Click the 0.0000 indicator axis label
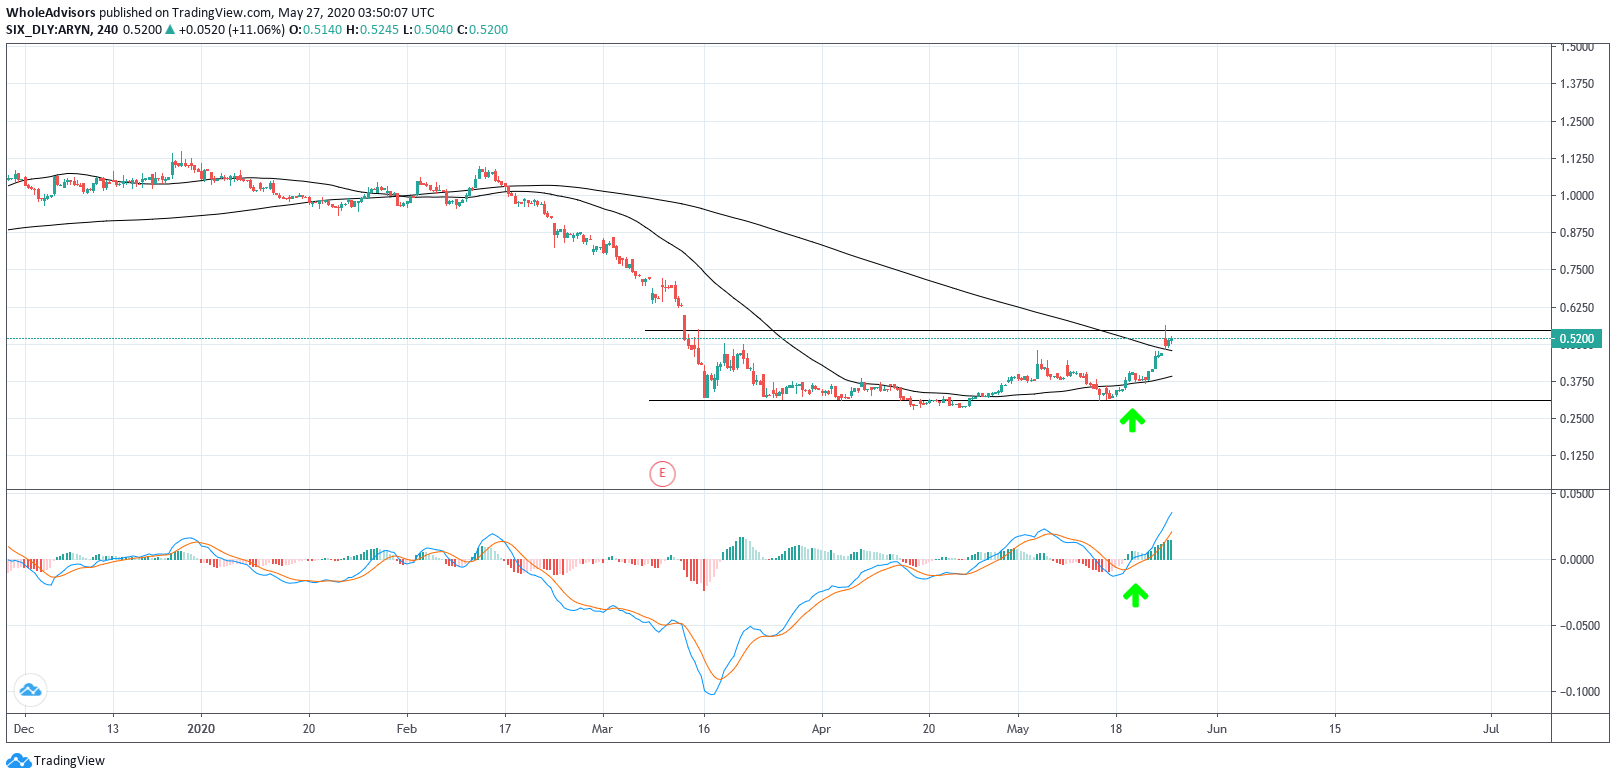Viewport: 1616px width, 779px height. click(x=1577, y=560)
